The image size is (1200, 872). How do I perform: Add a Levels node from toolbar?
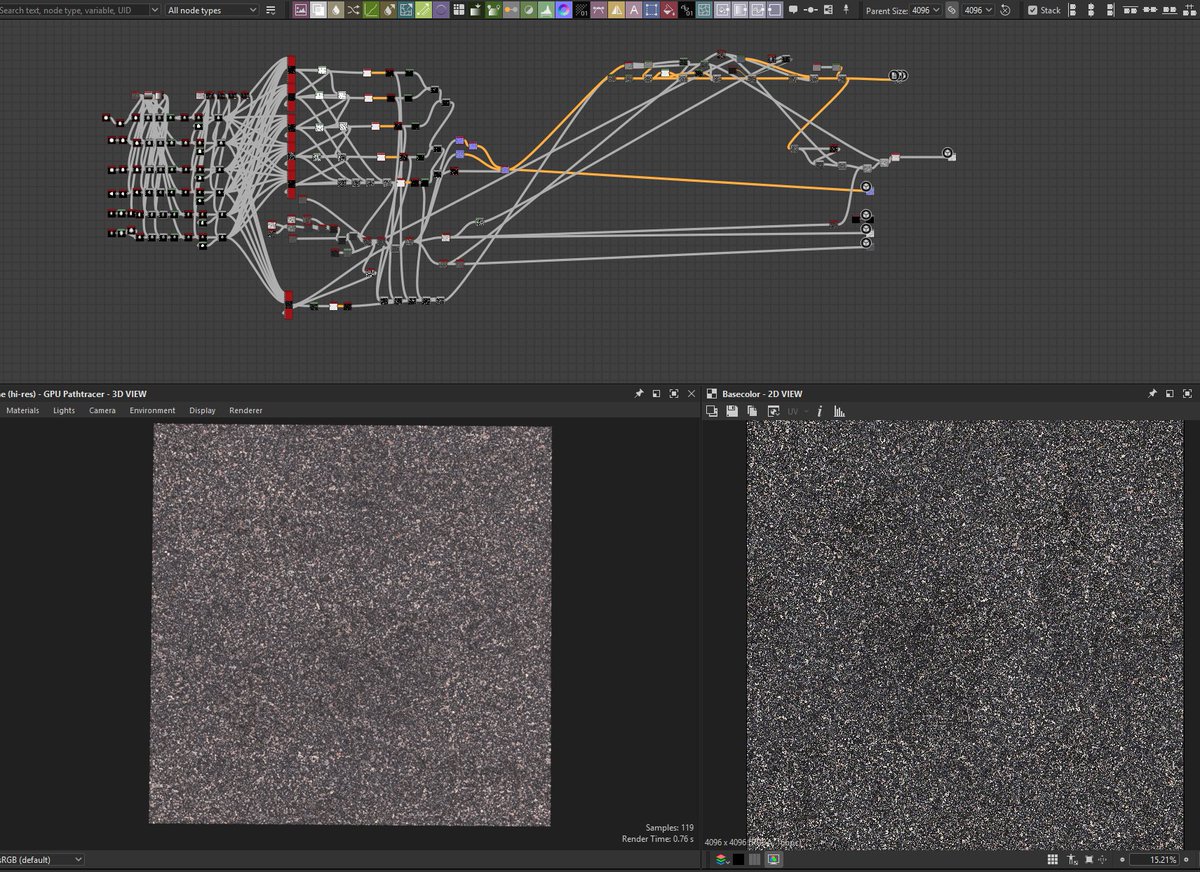point(545,10)
